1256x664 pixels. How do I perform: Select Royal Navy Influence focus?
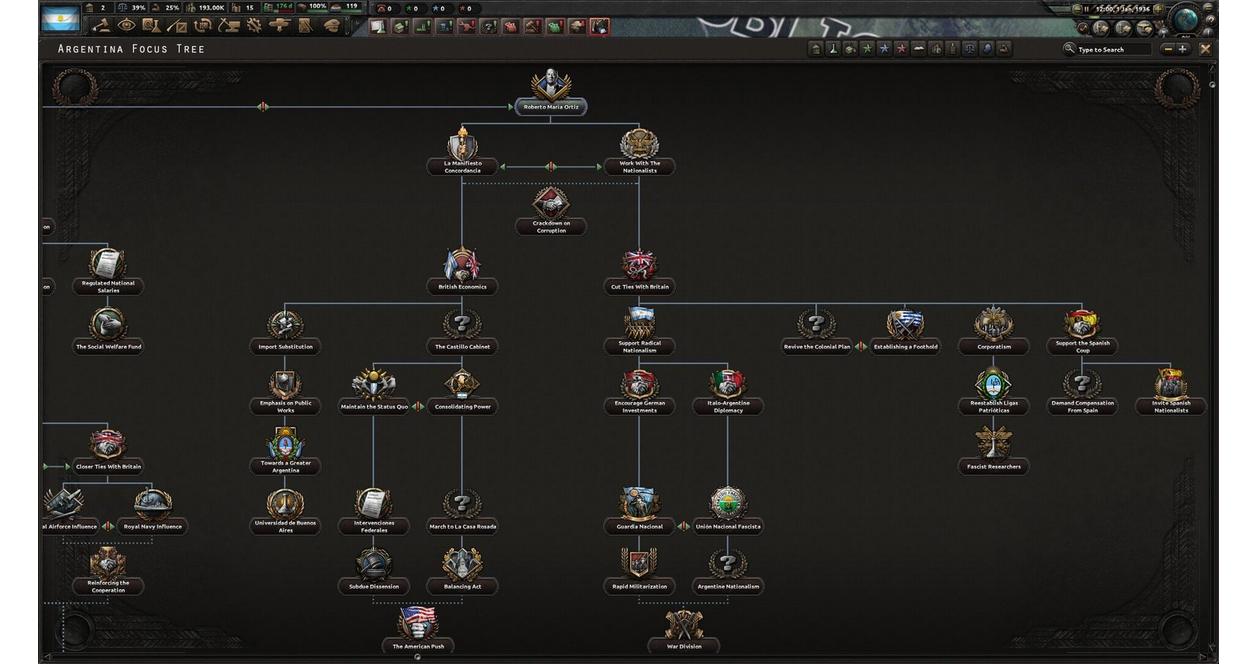coord(153,512)
